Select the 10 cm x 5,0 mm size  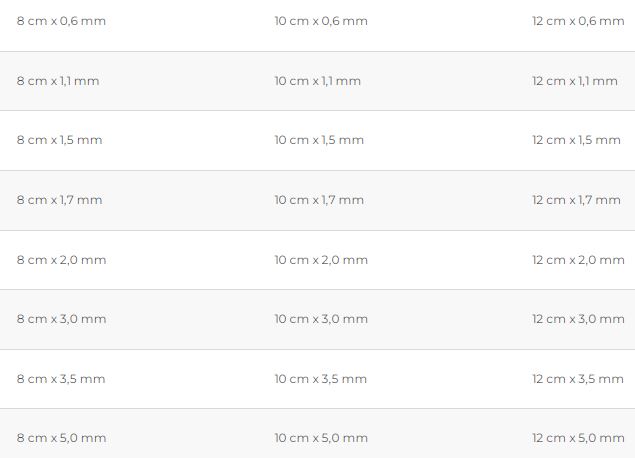321,438
